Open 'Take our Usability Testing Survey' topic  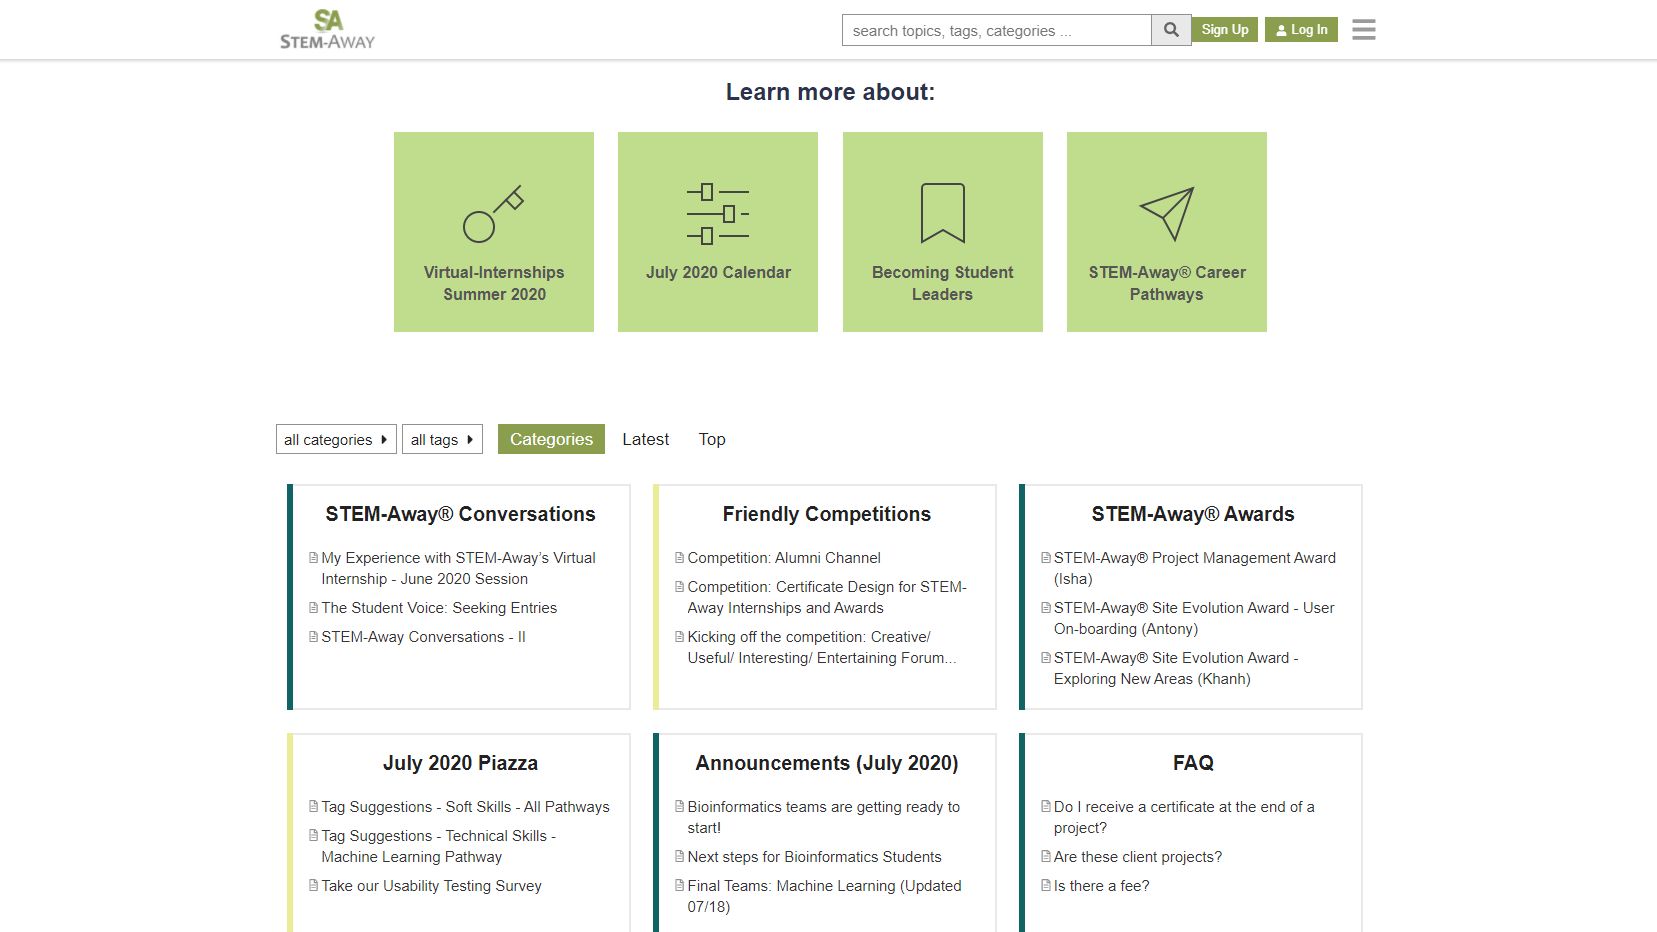click(x=431, y=885)
